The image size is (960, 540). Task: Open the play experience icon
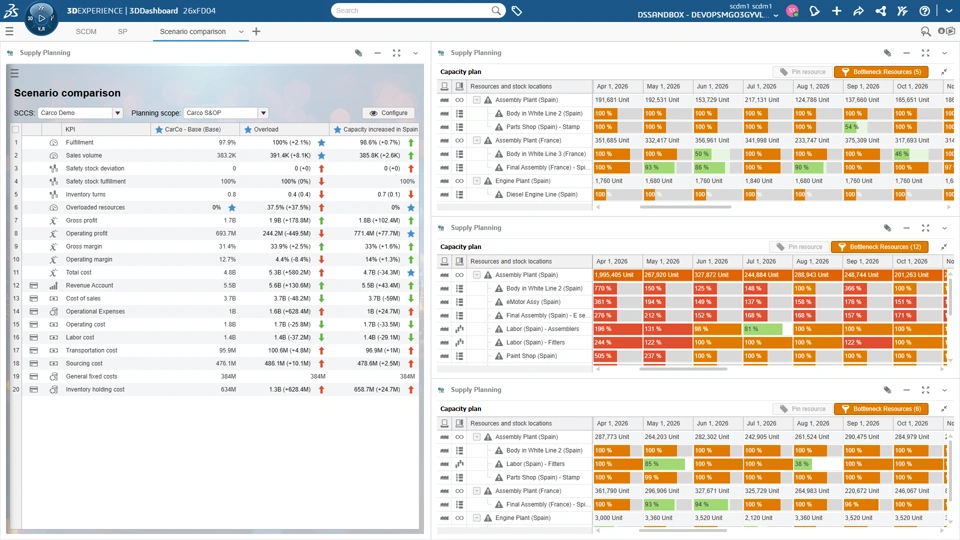point(947,31)
